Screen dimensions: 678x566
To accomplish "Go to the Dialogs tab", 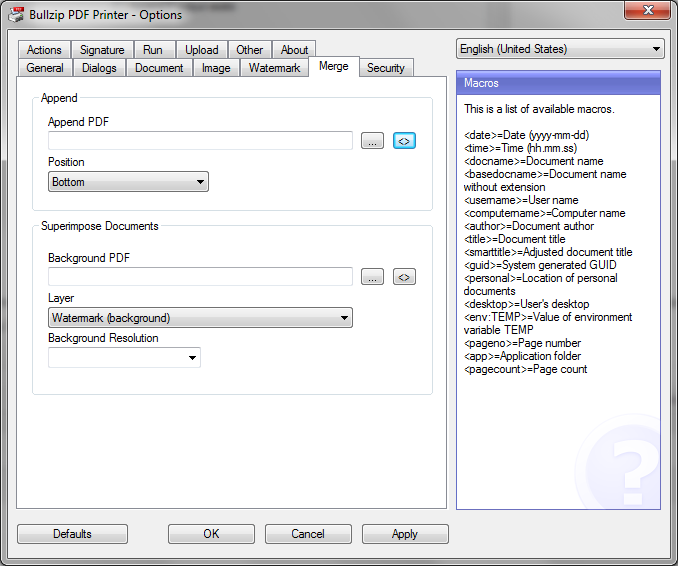I will (99, 68).
